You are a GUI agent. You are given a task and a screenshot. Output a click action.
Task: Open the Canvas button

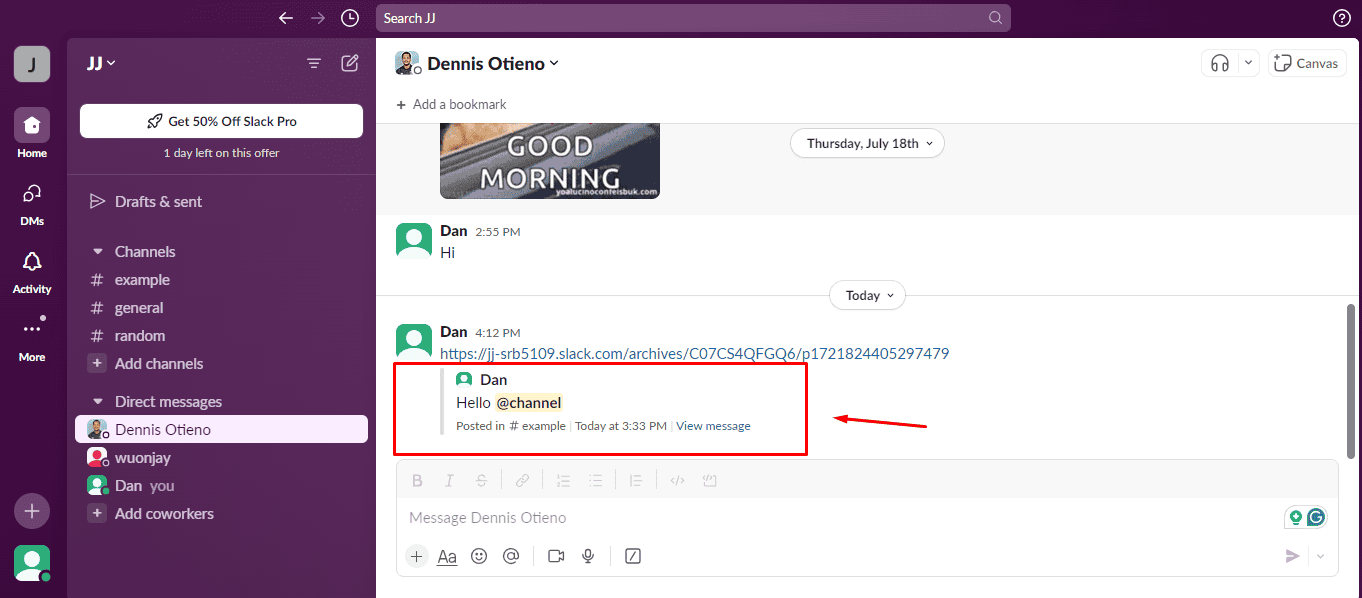click(x=1307, y=63)
